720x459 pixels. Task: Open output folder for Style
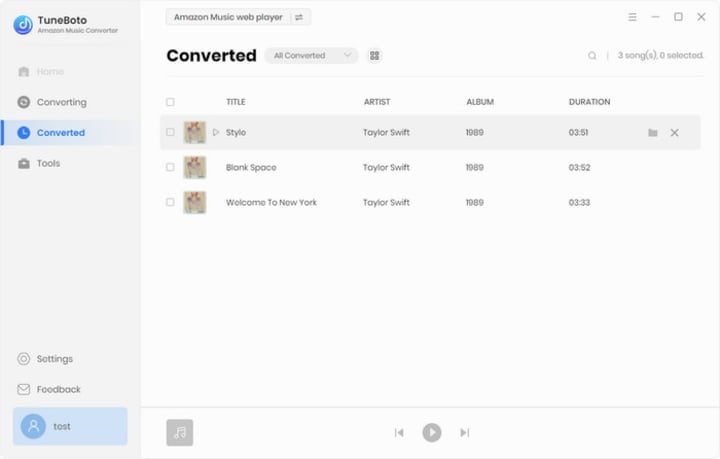pyautogui.click(x=653, y=133)
